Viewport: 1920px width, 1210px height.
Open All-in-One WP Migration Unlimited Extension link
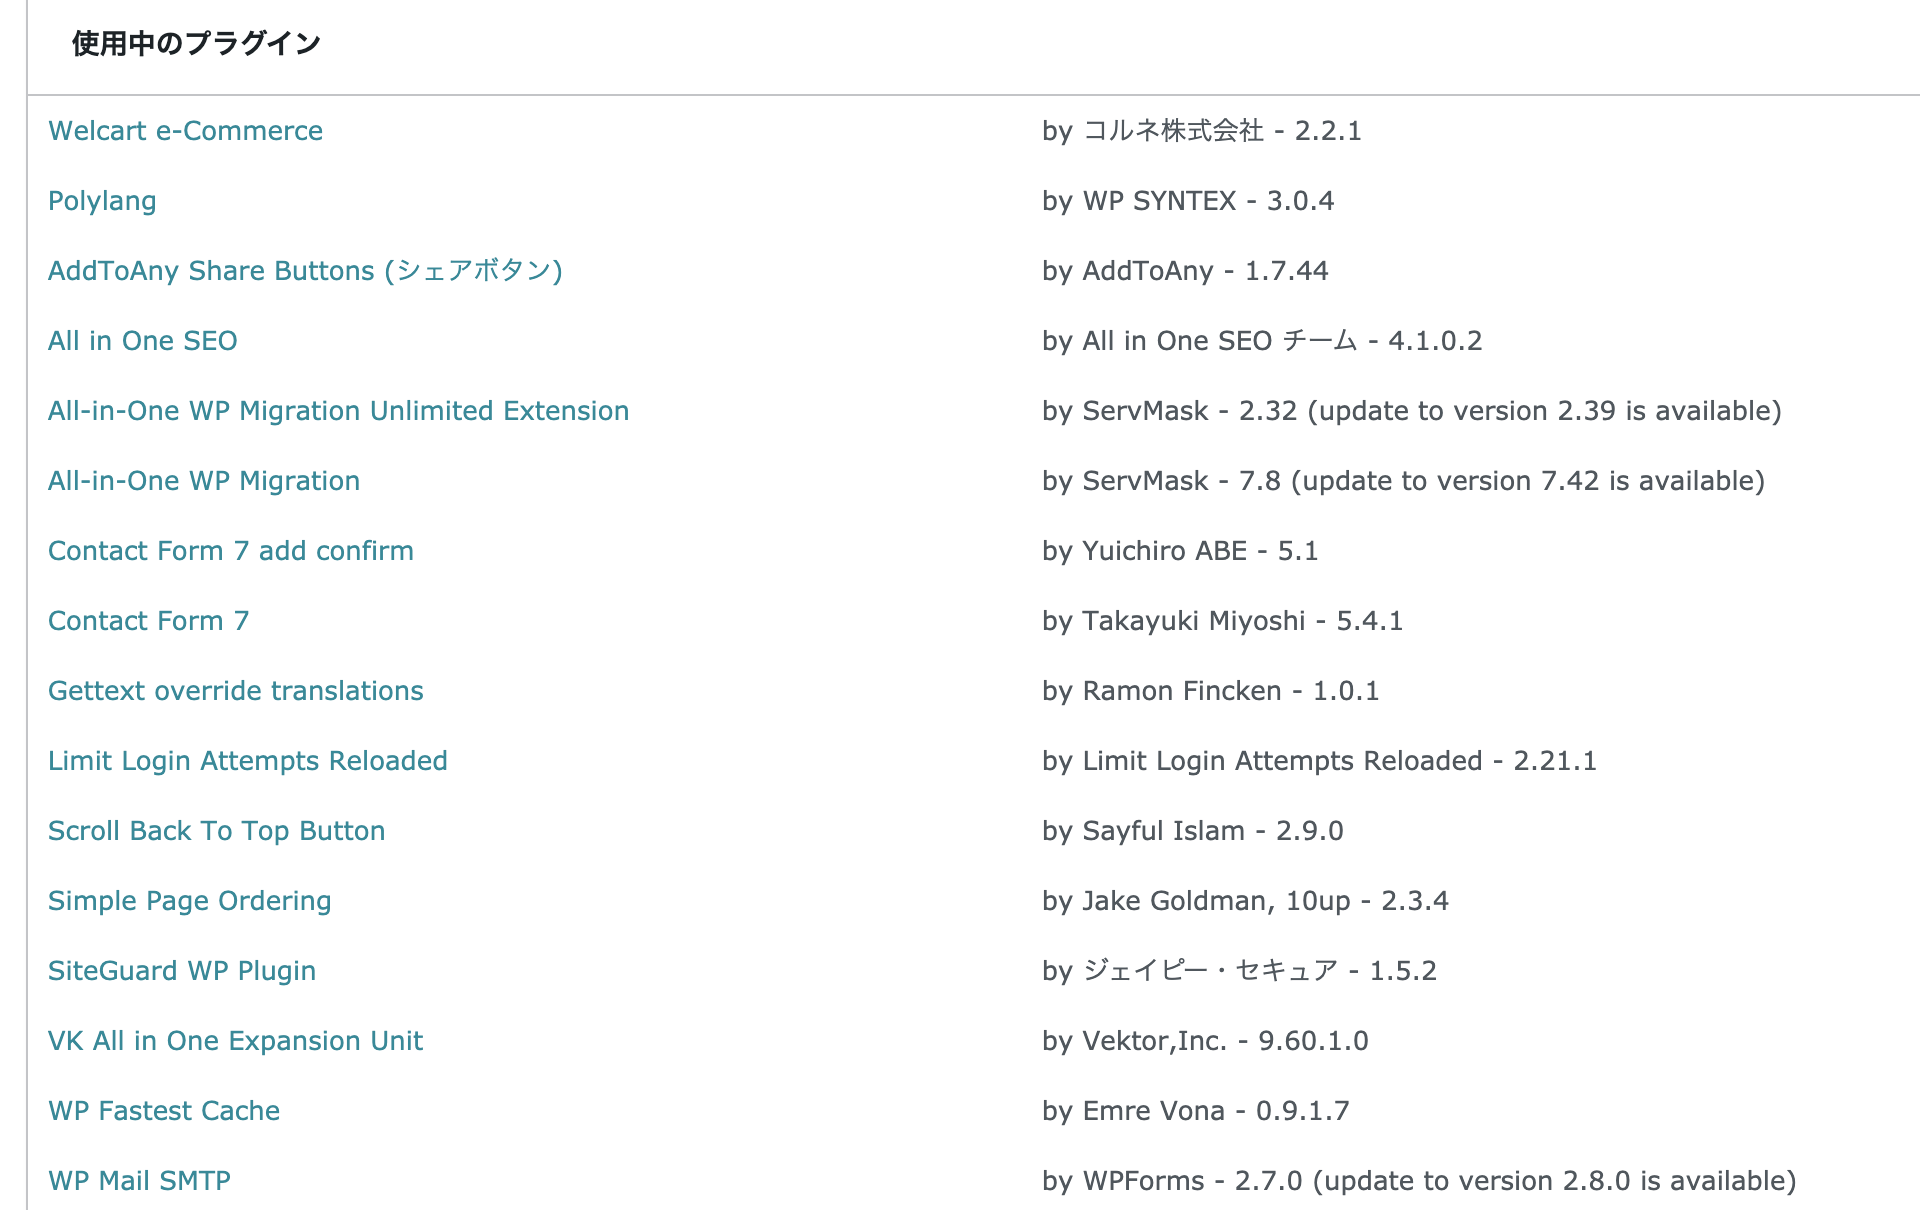pos(338,411)
